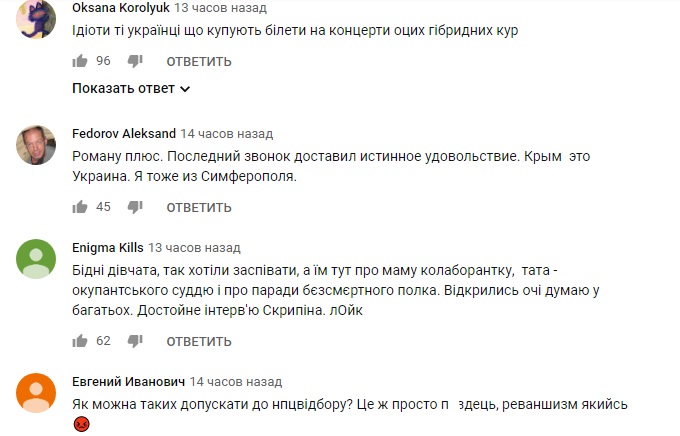Dislike Fedorov Aleksand's comment
This screenshot has height=436, width=680.
[x=135, y=207]
